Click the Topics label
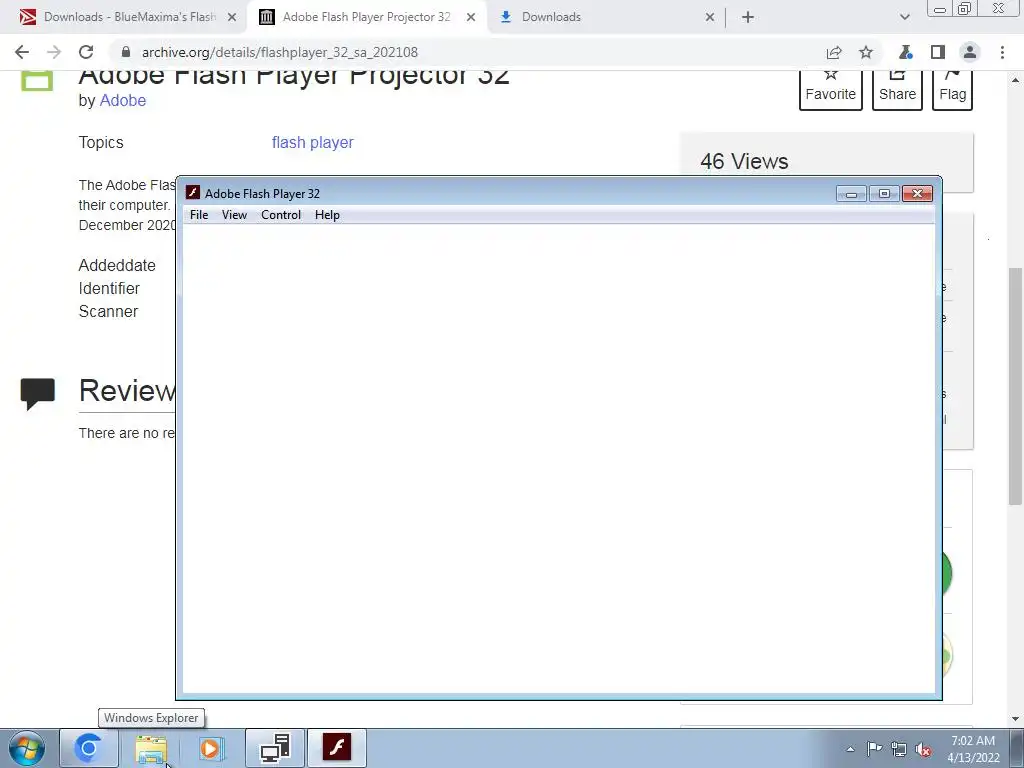This screenshot has height=768, width=1024. (101, 142)
